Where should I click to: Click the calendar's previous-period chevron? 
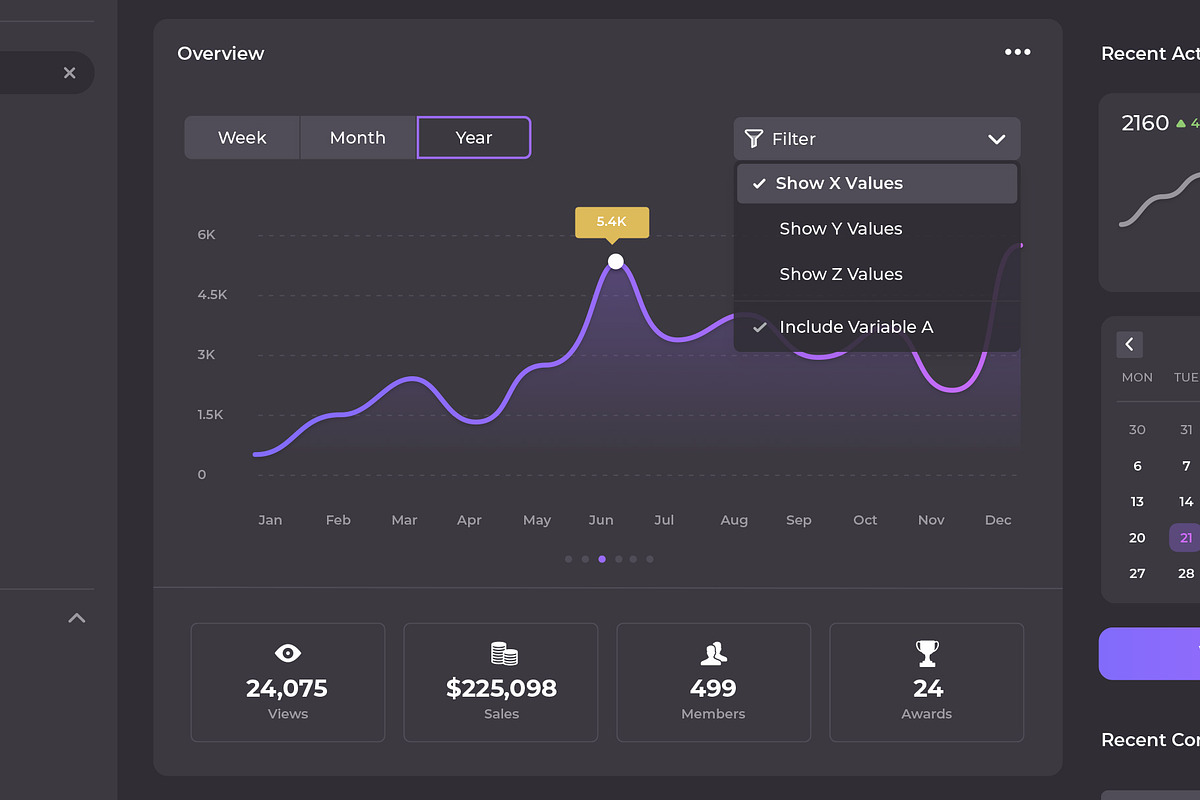[1129, 344]
